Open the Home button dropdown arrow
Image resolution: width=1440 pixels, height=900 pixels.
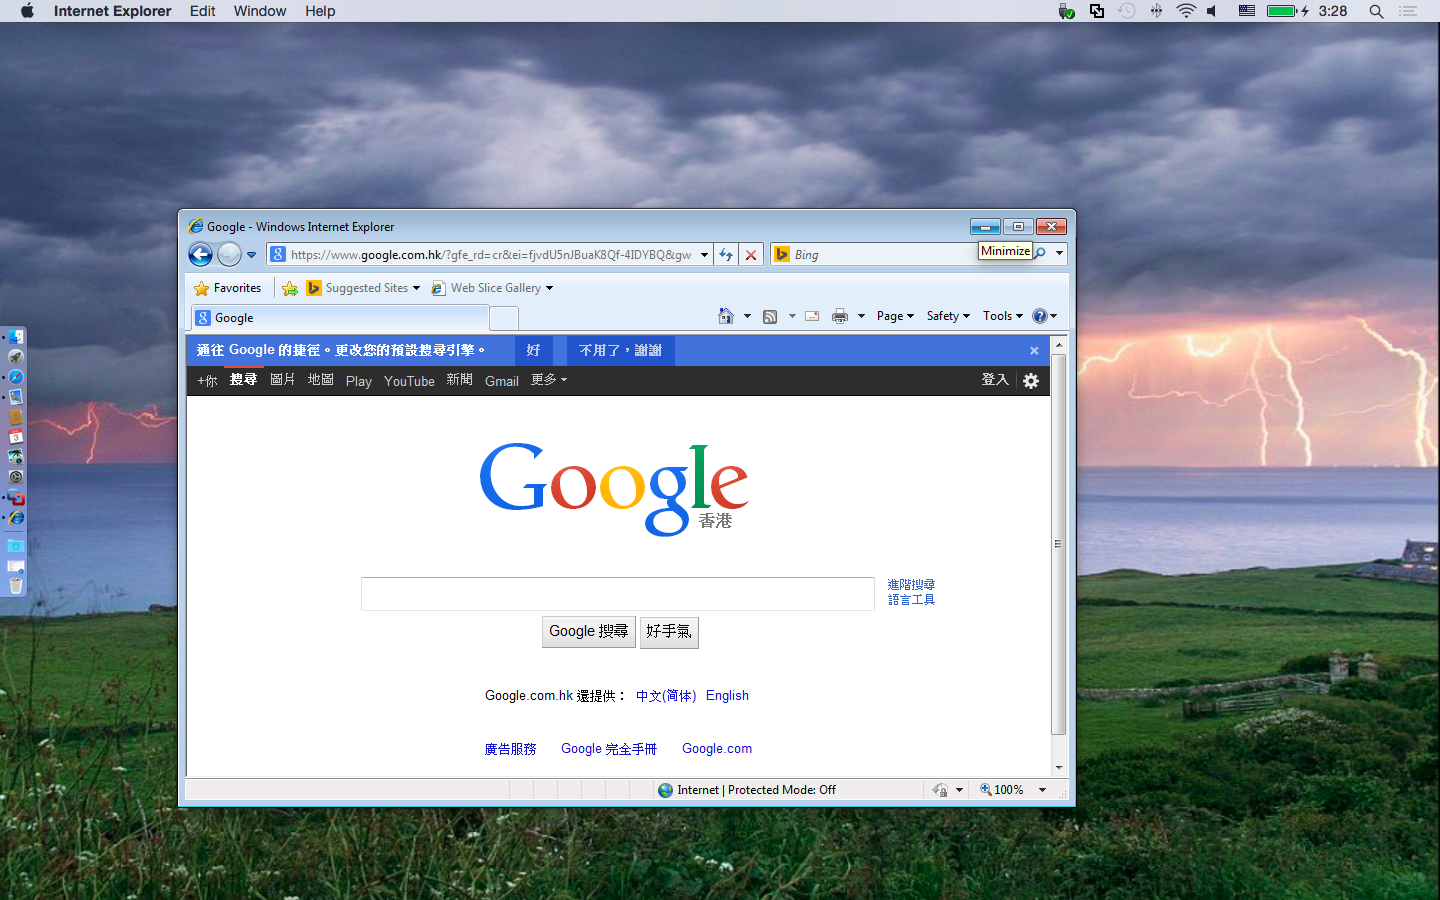[747, 316]
